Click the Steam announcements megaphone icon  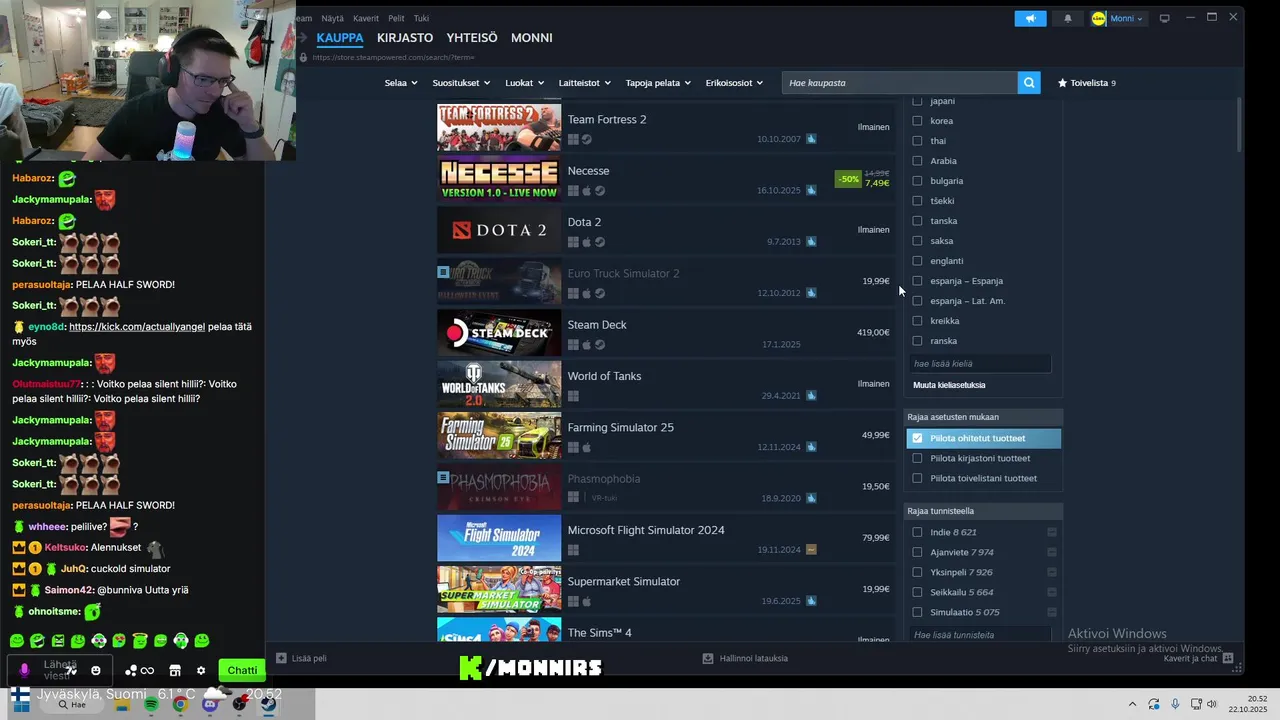pos(1030,18)
